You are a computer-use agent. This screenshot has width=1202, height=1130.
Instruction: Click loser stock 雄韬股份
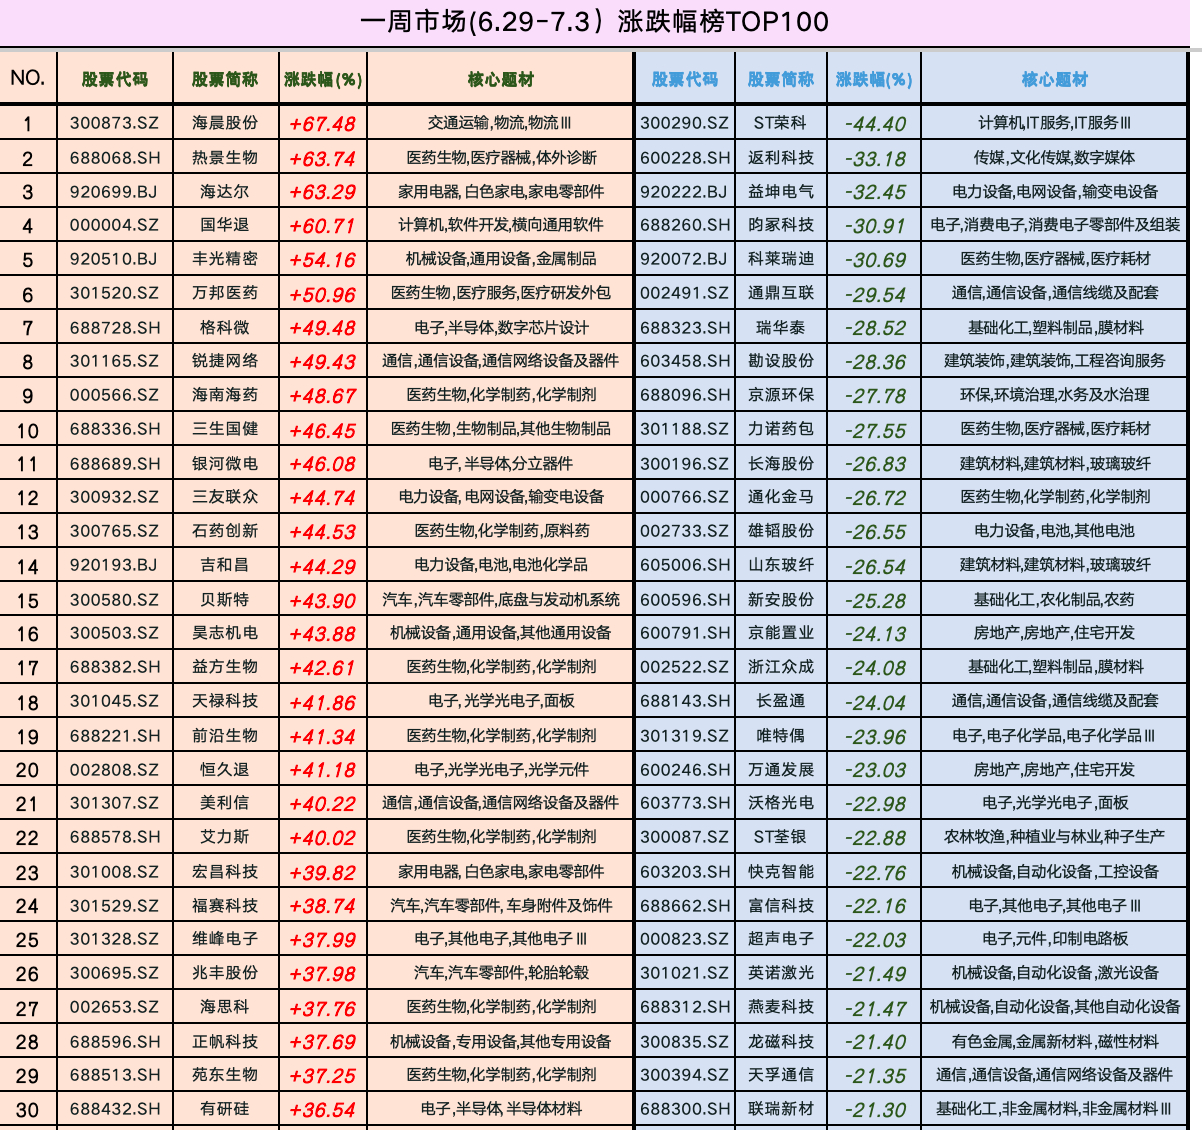[781, 530]
